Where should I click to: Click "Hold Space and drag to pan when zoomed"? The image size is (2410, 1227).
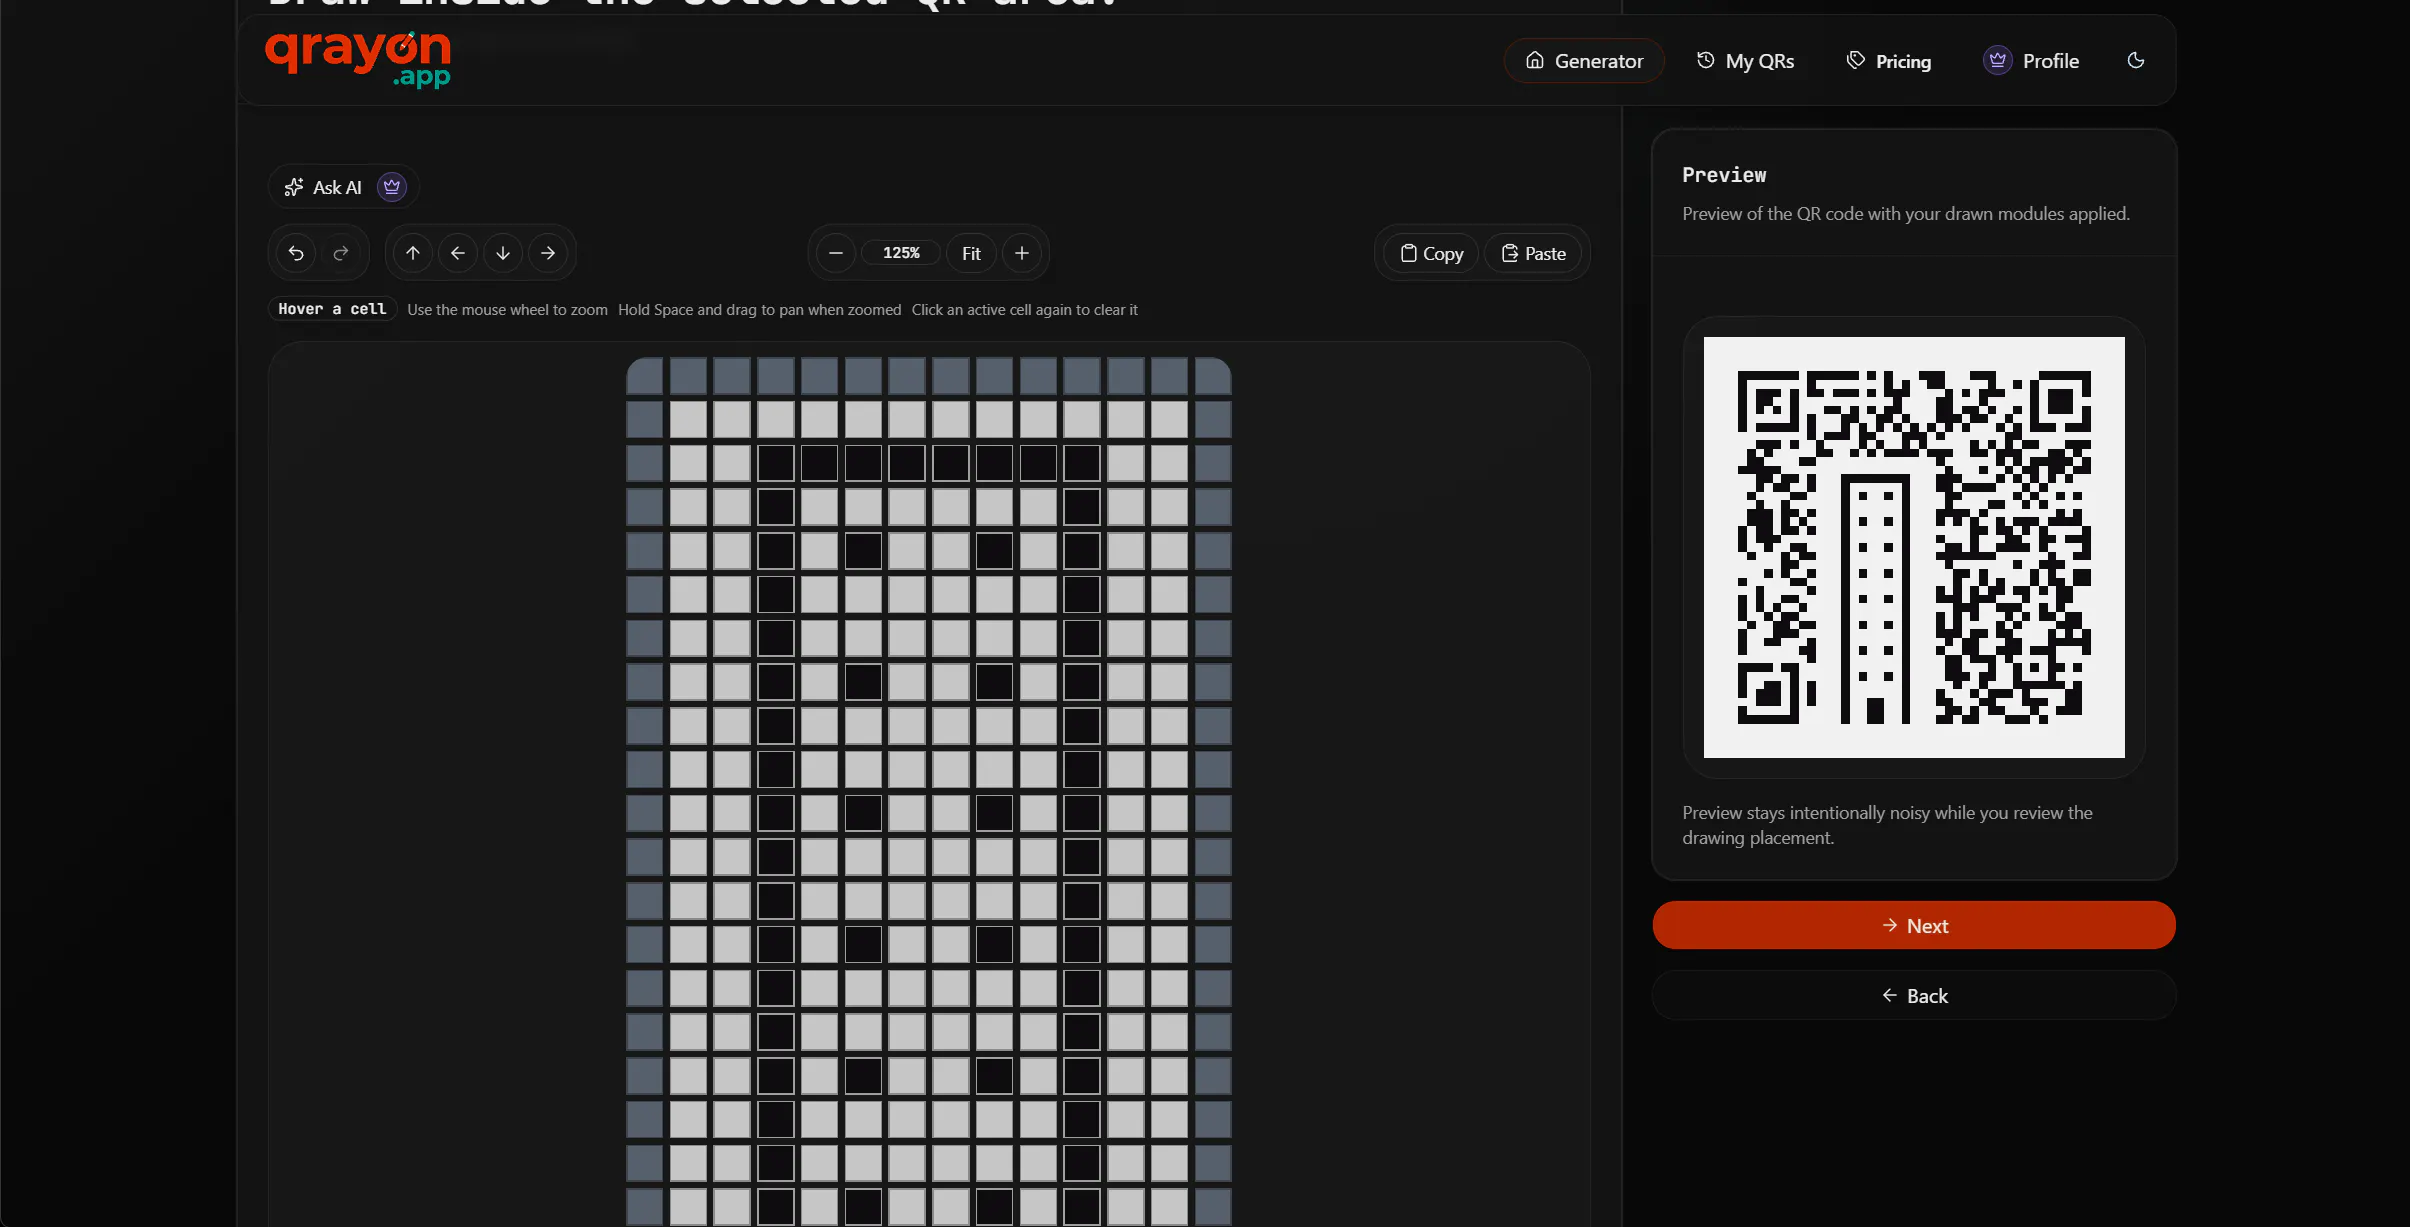click(x=759, y=310)
